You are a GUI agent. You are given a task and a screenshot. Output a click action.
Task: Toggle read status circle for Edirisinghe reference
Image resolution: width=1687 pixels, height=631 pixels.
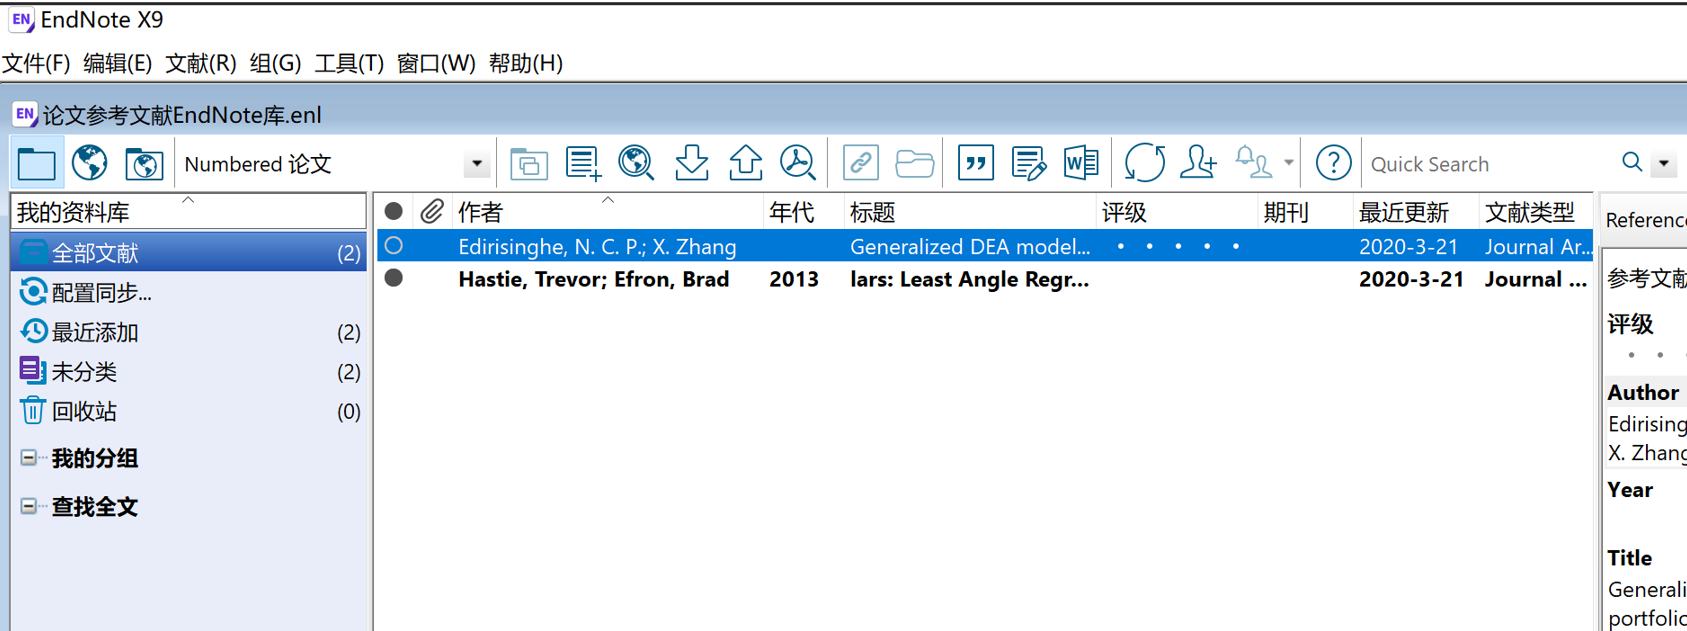pyautogui.click(x=394, y=246)
